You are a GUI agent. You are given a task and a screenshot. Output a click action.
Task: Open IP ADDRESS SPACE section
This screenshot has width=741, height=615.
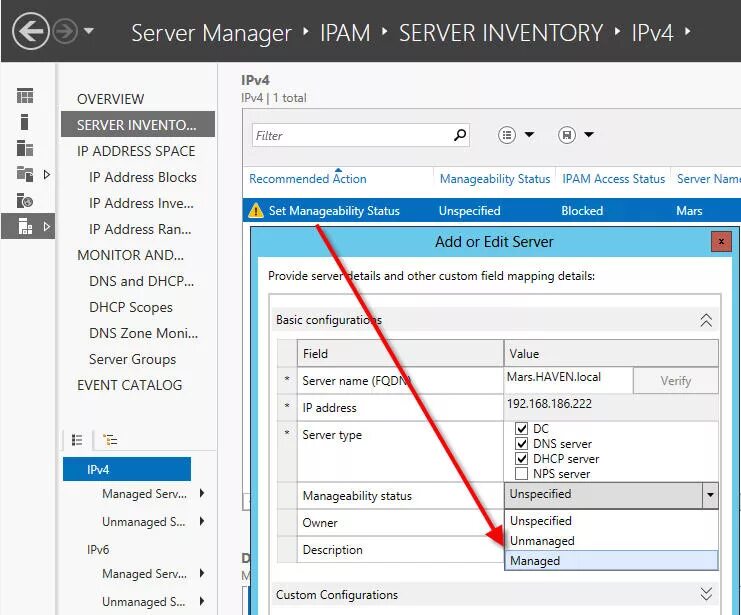[136, 151]
